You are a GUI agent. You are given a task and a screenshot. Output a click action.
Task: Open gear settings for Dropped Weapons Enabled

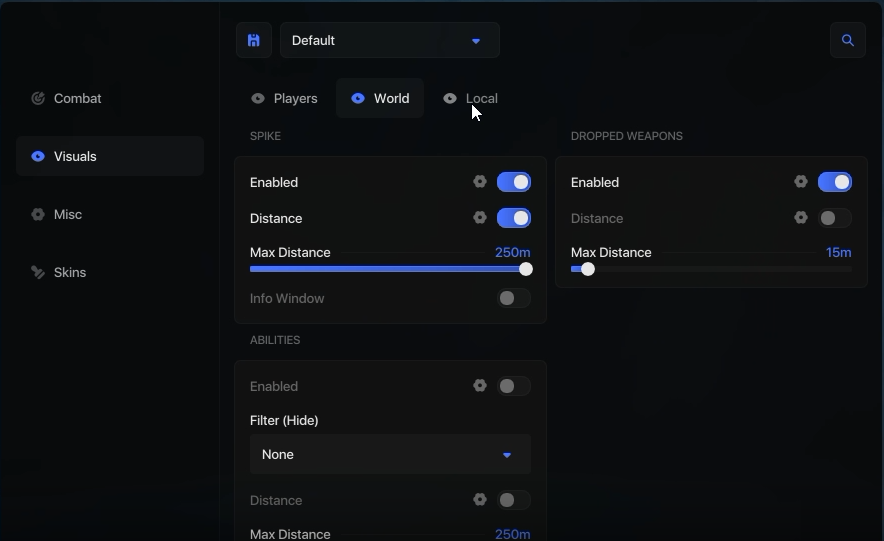(x=801, y=181)
